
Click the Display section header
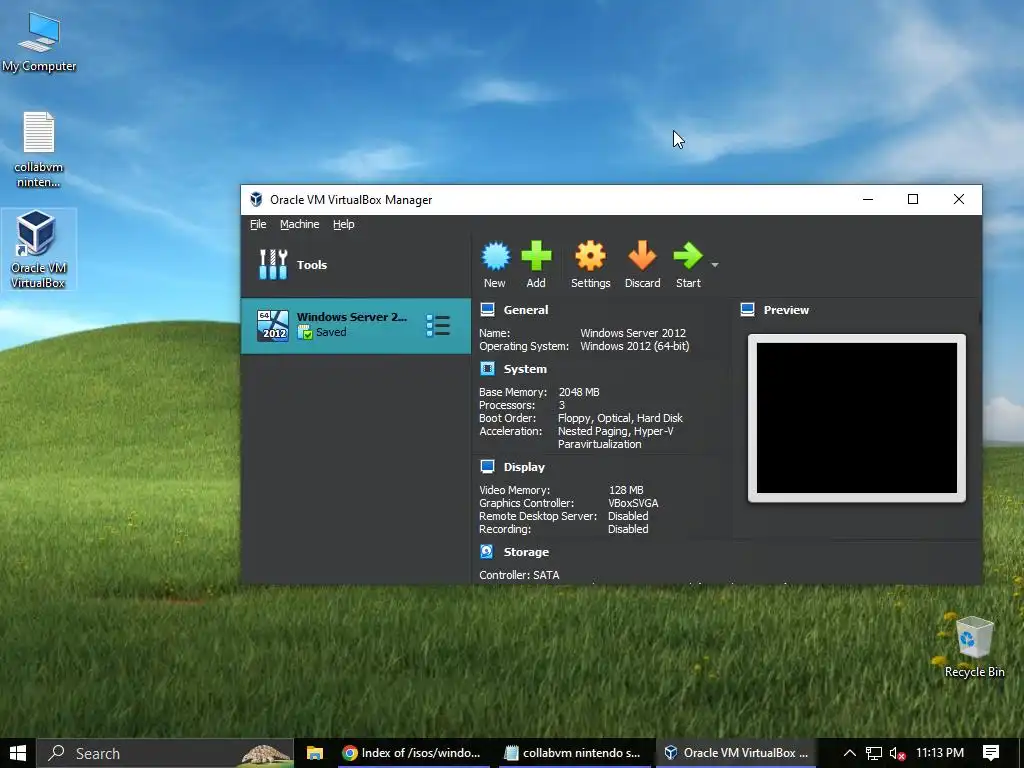(524, 467)
